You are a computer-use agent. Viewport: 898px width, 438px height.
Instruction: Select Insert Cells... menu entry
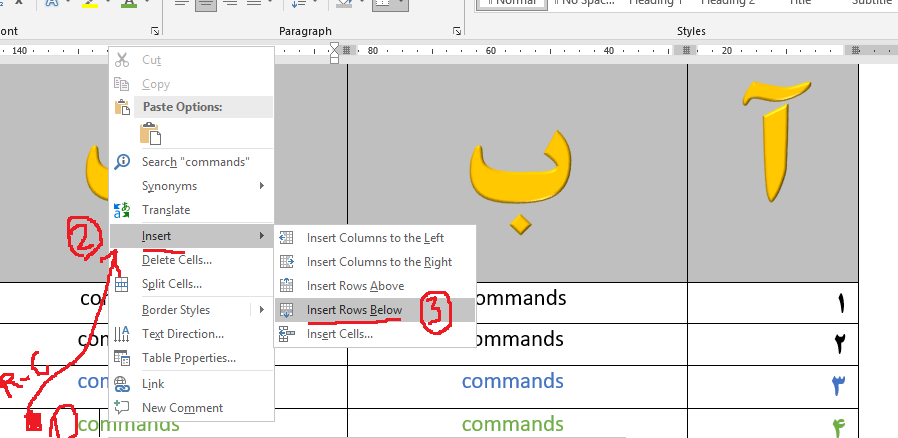339,334
